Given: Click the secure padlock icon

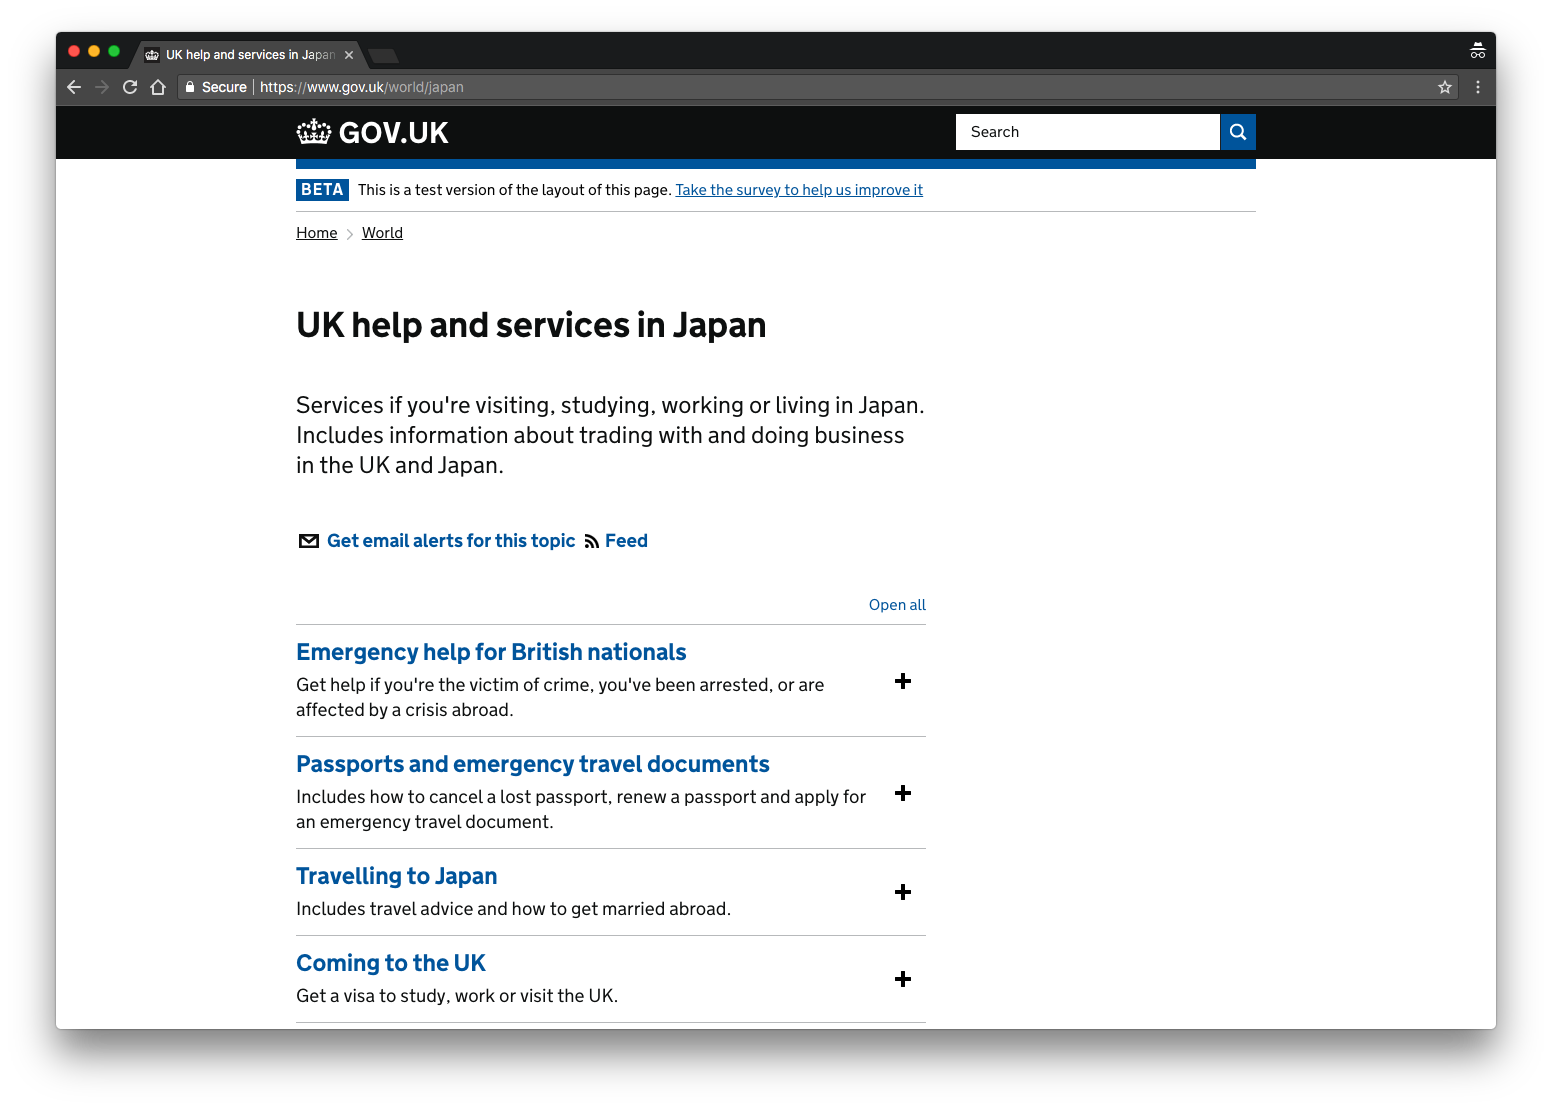Looking at the screenshot, I should (190, 87).
